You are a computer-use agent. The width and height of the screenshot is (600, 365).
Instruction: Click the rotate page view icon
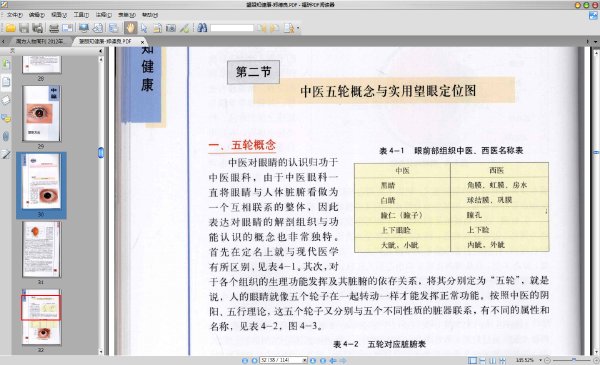click(98, 28)
